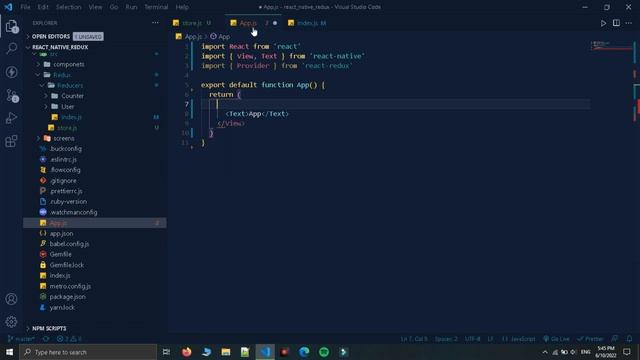This screenshot has height=360, width=640.
Task: Open the Extensions view
Action: click(x=11, y=141)
